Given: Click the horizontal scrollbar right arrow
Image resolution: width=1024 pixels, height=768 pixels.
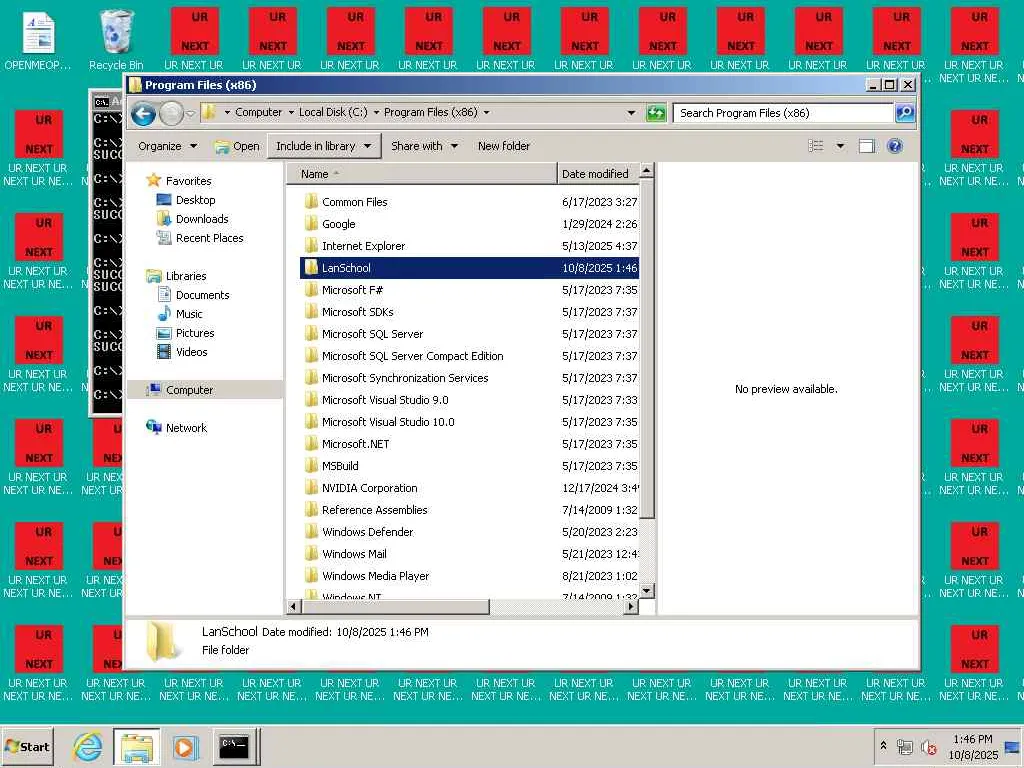Looking at the screenshot, I should click(630, 607).
